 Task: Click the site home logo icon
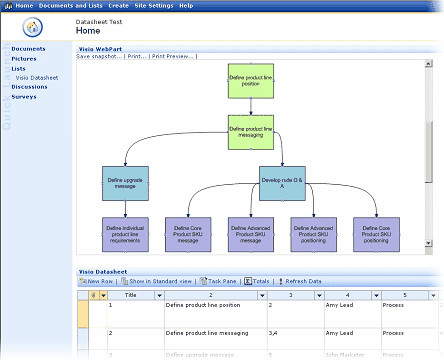(x=33, y=27)
